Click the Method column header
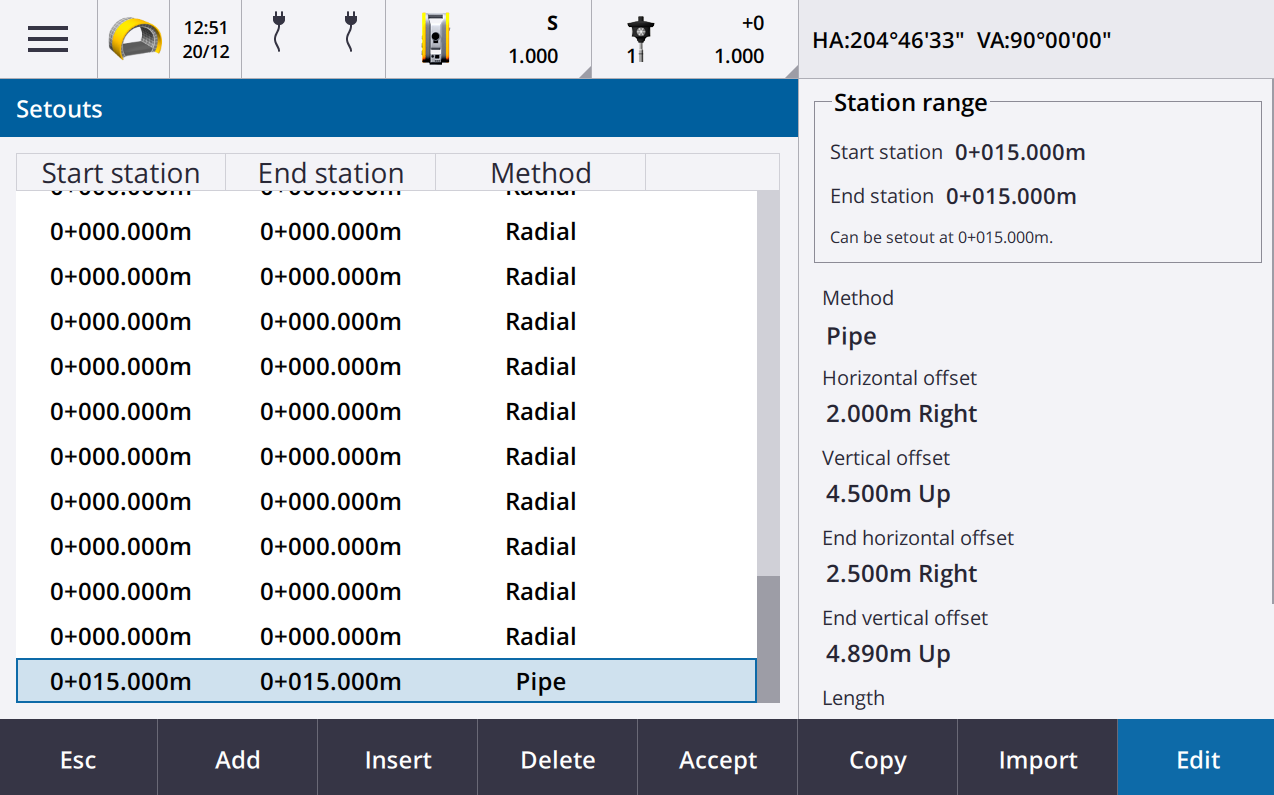The image size is (1274, 795). tap(540, 172)
